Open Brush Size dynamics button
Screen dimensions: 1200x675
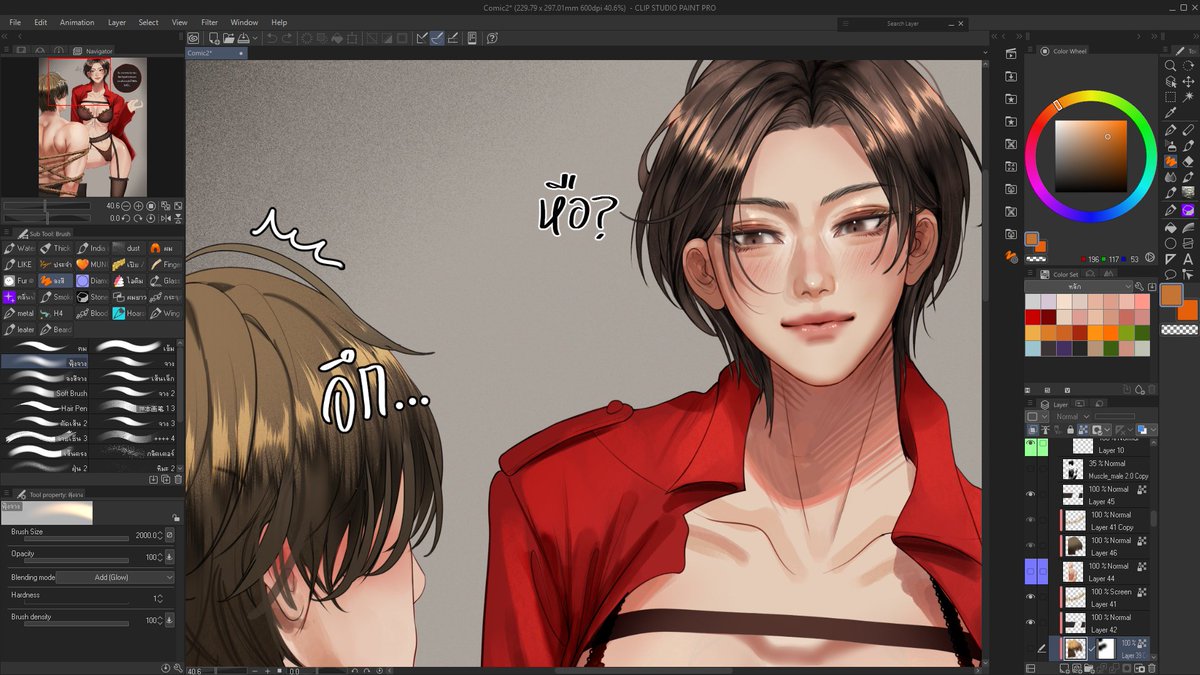click(169, 535)
